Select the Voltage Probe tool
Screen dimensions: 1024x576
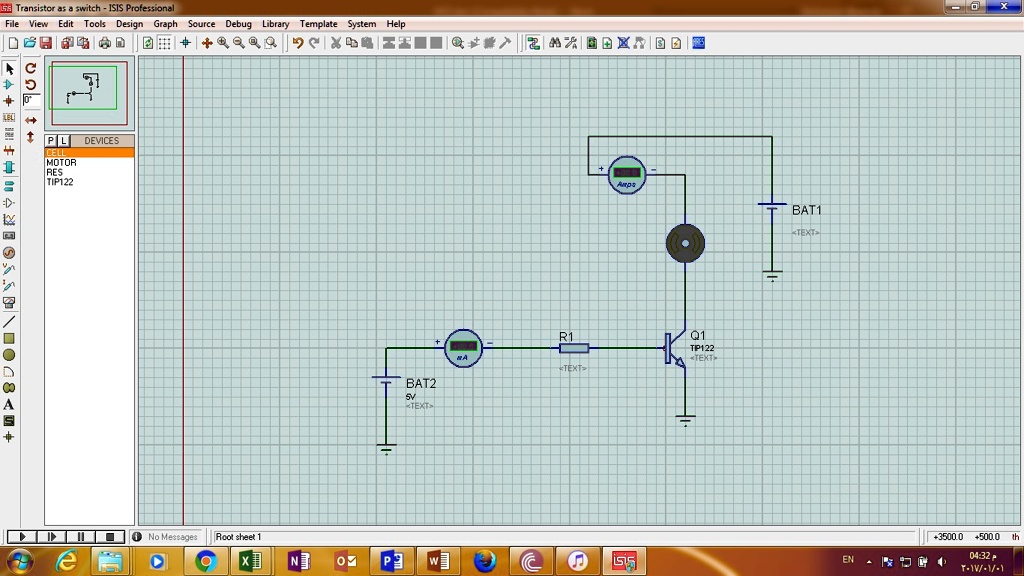(9, 268)
